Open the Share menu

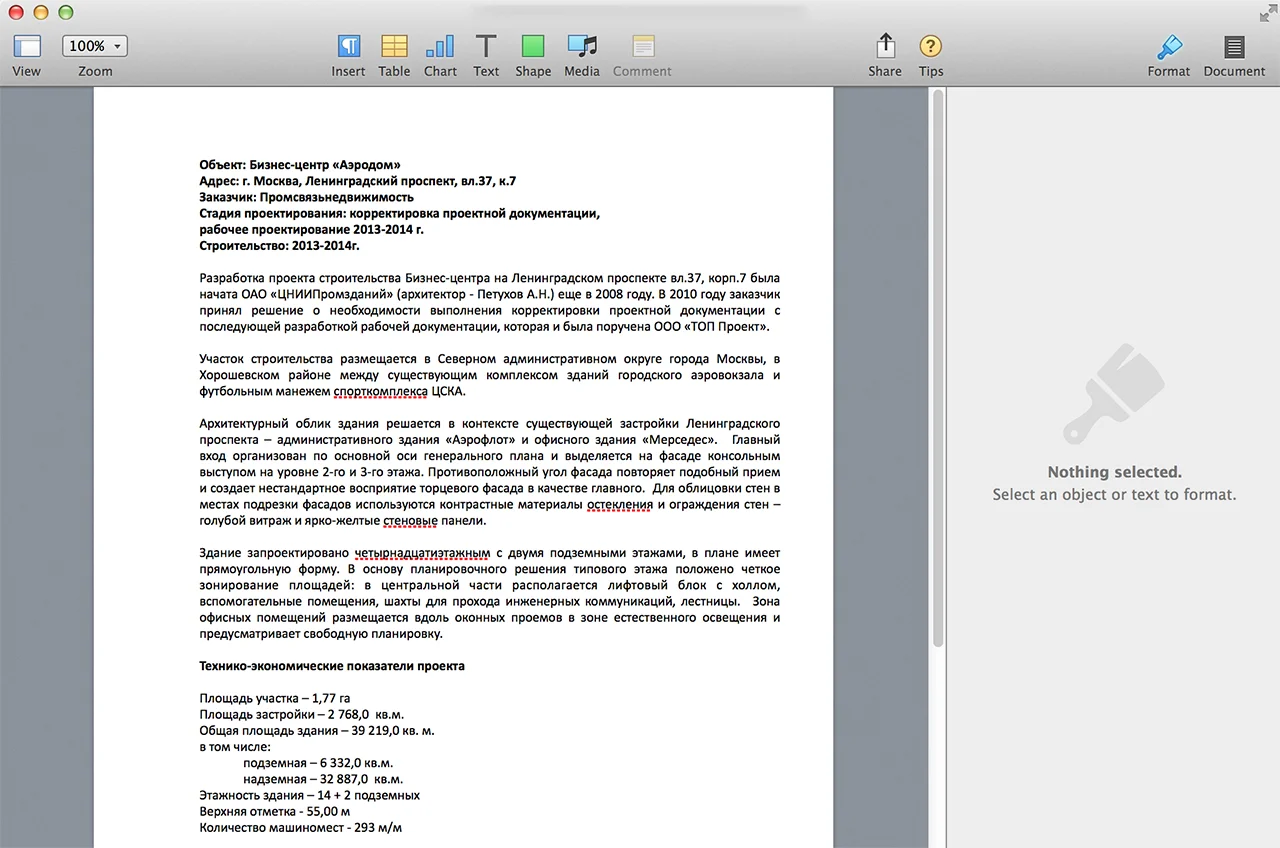(x=885, y=46)
